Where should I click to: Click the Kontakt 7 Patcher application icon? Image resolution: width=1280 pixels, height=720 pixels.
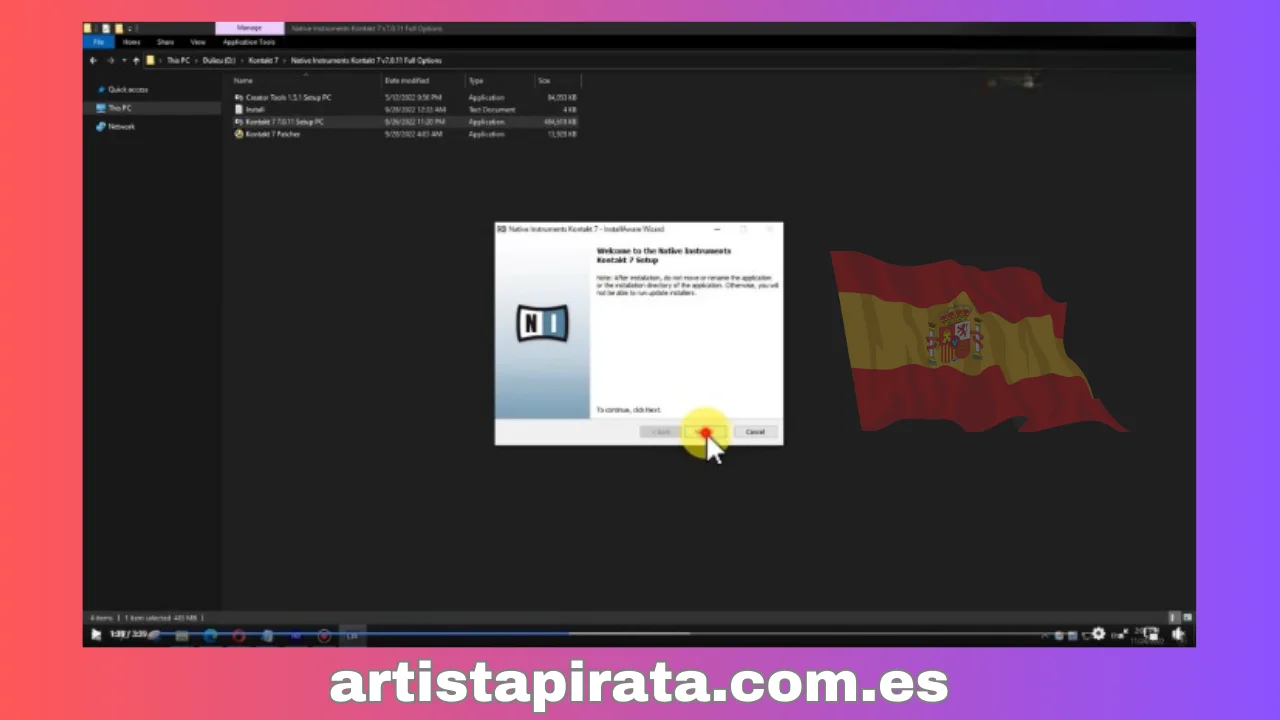point(239,134)
